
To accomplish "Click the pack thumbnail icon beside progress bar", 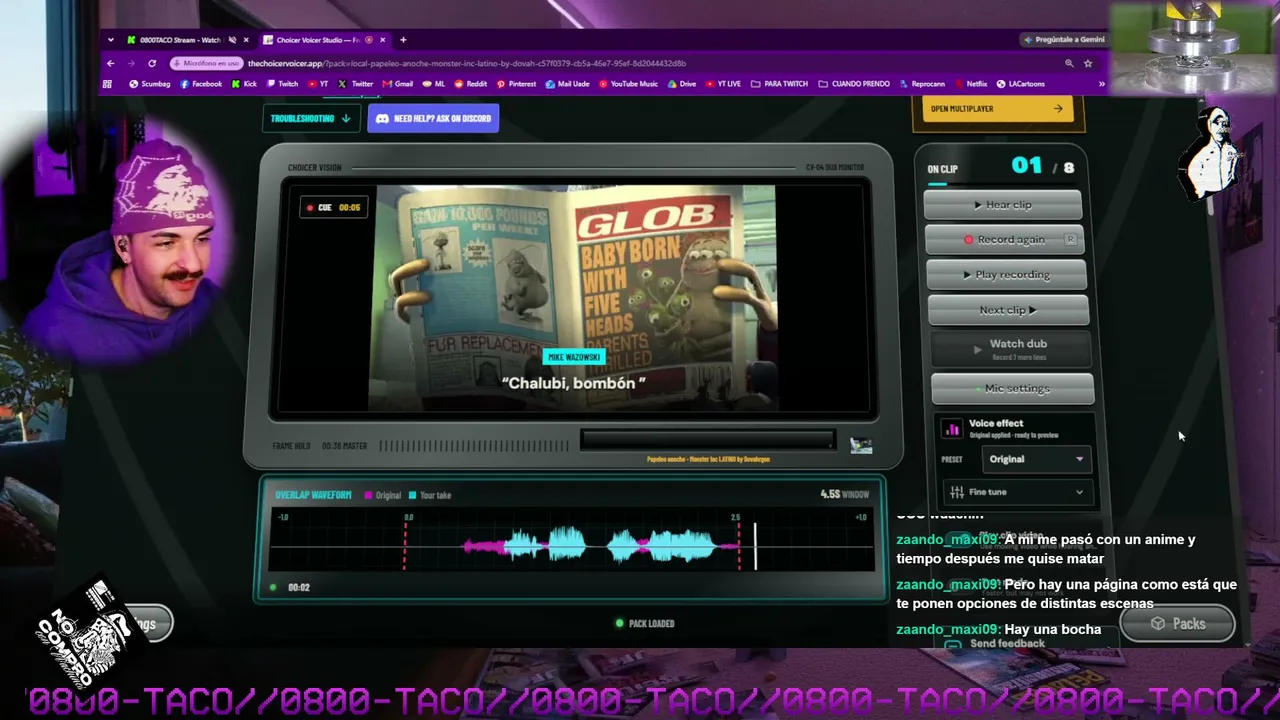I will pos(861,445).
